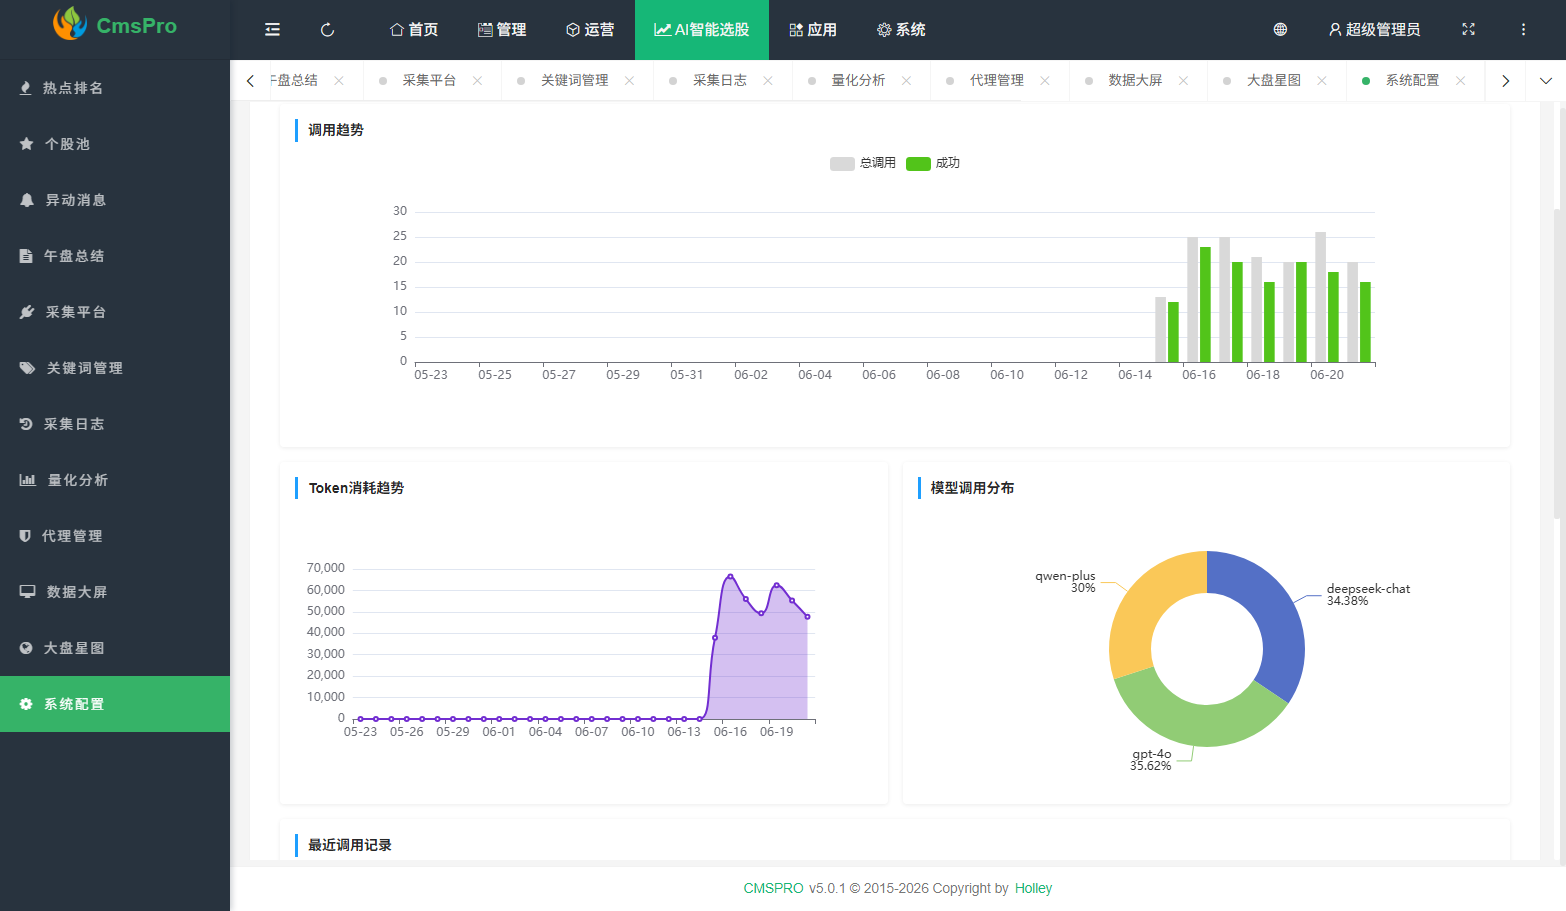This screenshot has width=1566, height=911.
Task: Open 异动消息 in the sidebar
Action: tap(115, 200)
